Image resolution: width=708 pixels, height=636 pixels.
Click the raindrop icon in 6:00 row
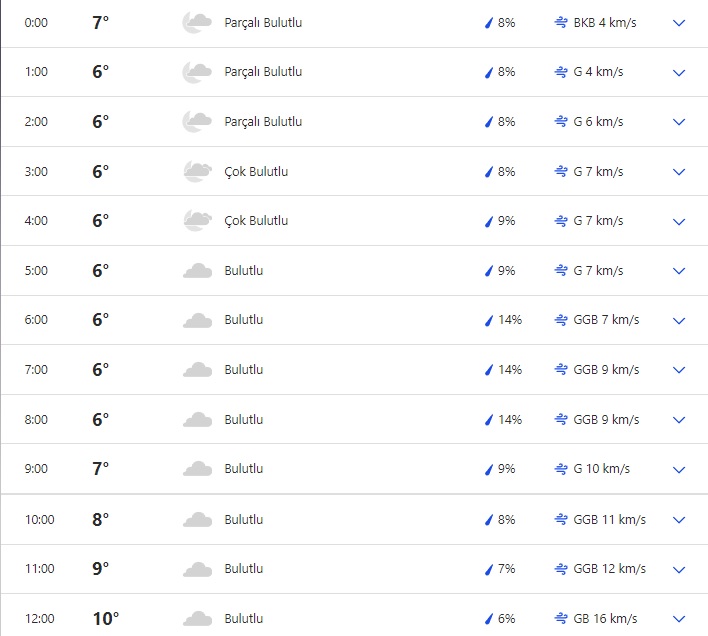[x=489, y=321]
